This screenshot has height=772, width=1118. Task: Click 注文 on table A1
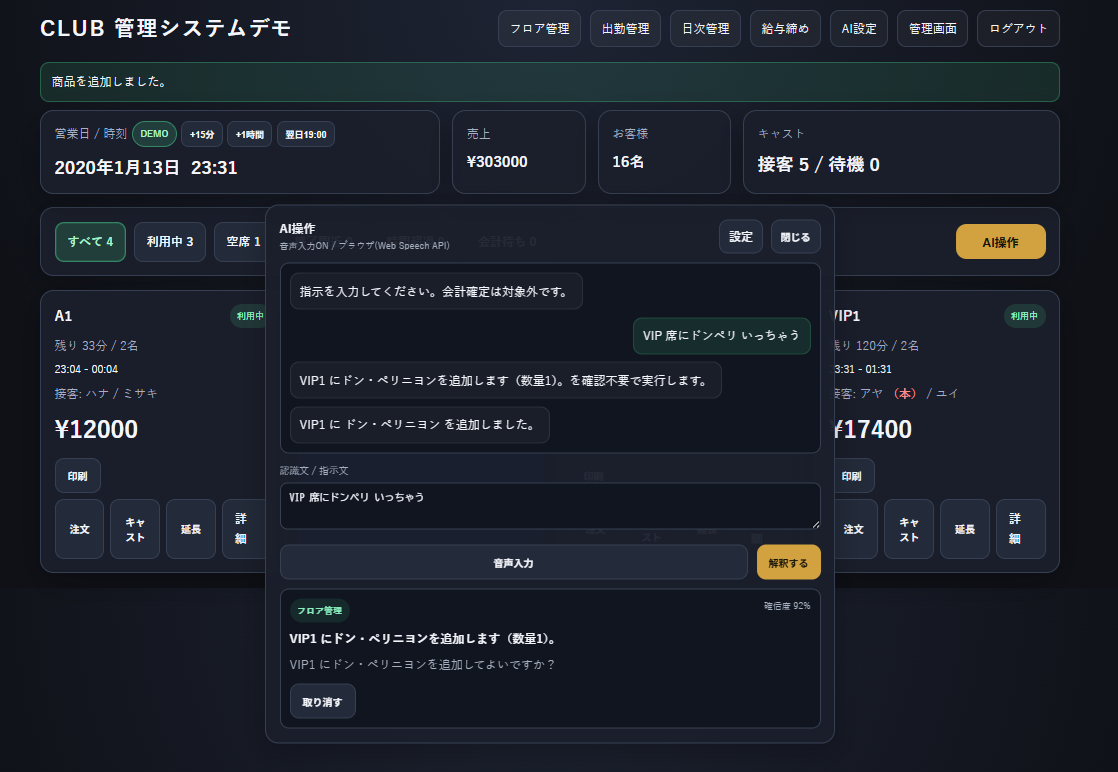79,529
